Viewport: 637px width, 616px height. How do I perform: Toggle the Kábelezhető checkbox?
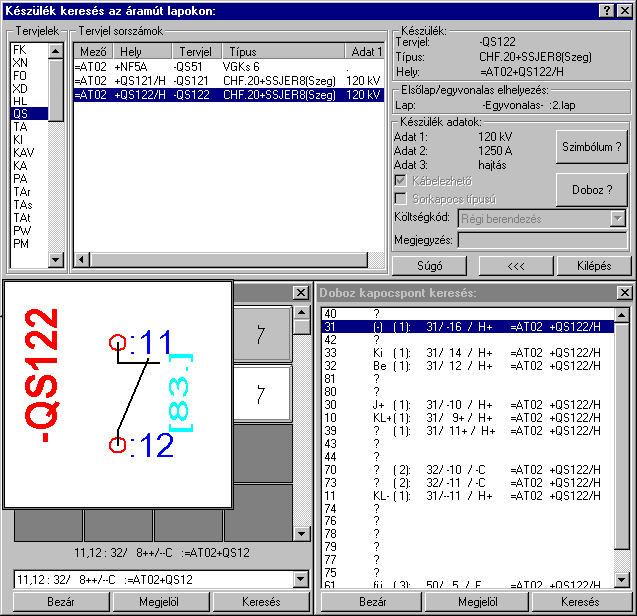tap(401, 181)
